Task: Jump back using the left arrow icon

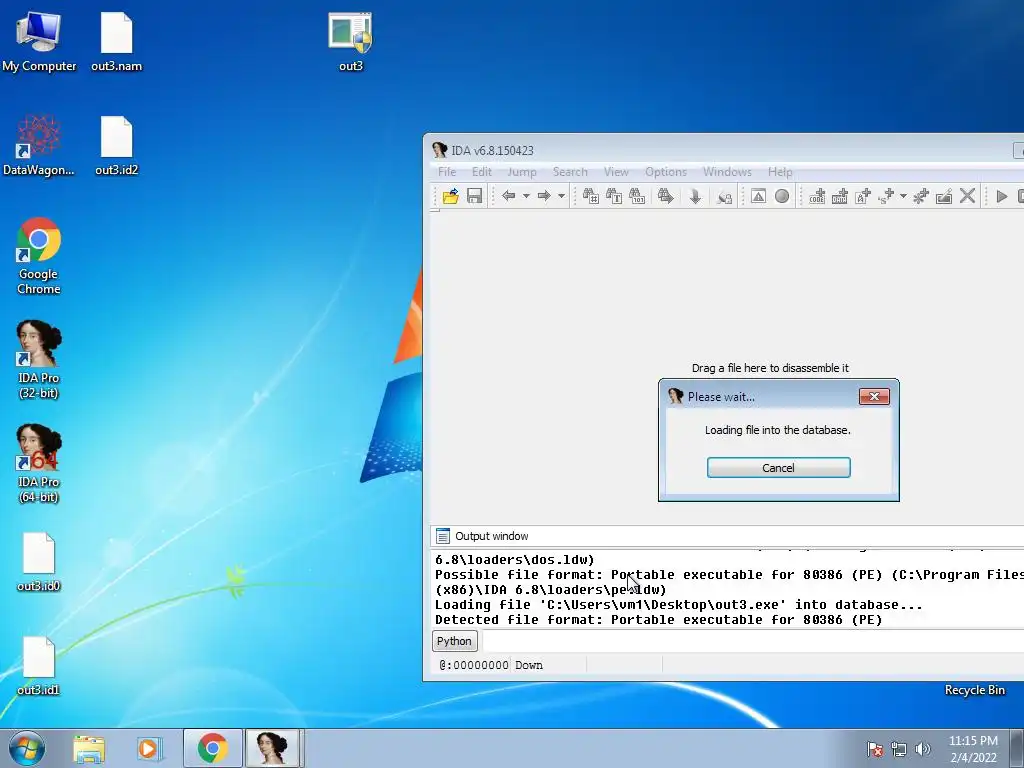Action: pos(508,196)
